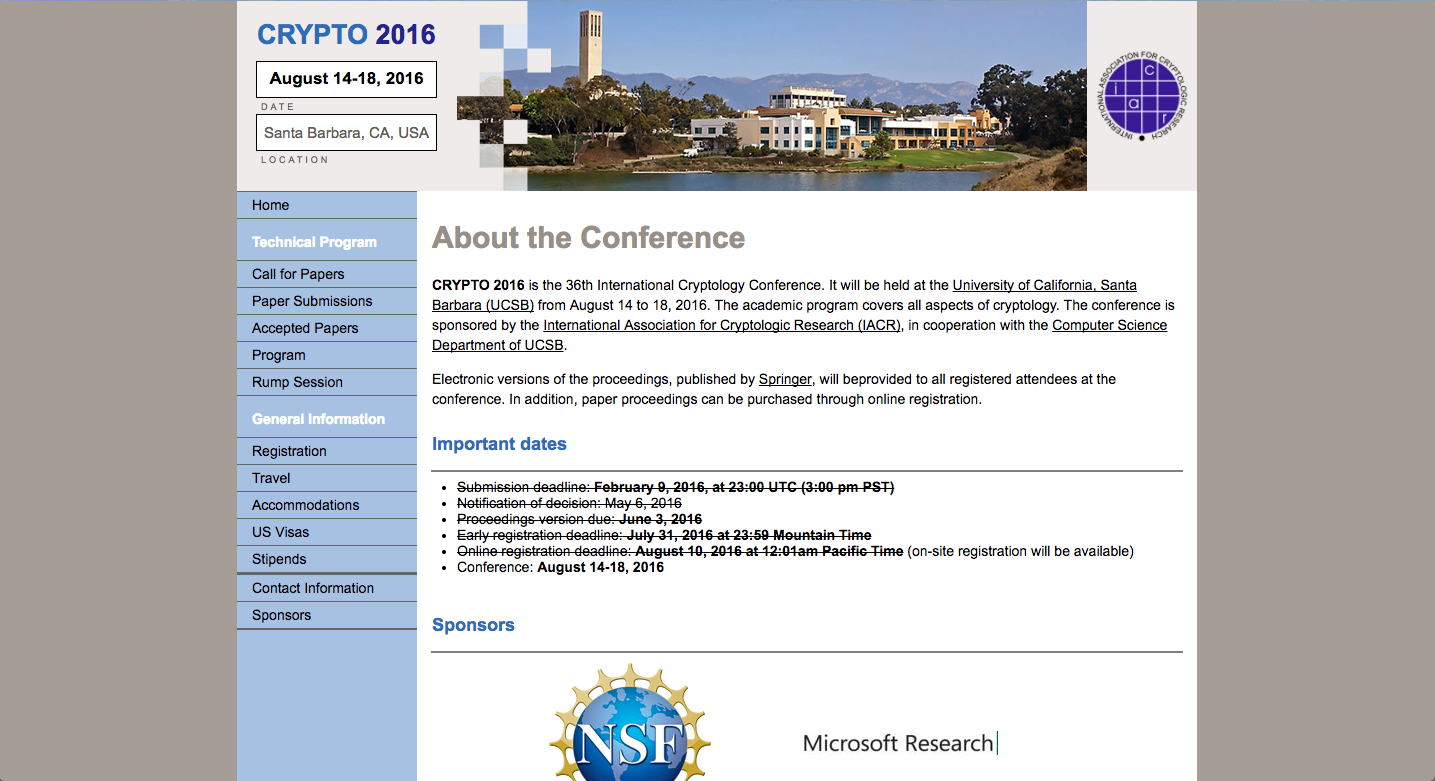Go to the Travel page
1435x781 pixels.
click(x=327, y=478)
